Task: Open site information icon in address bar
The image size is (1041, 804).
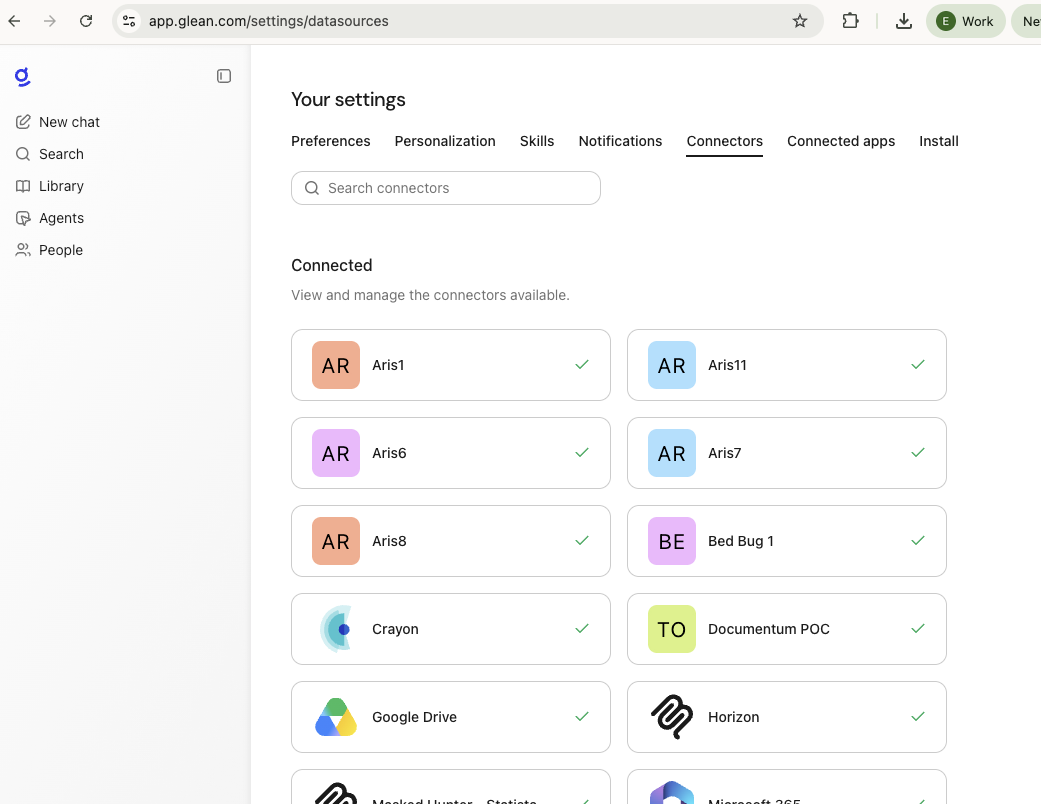Action: pos(129,21)
